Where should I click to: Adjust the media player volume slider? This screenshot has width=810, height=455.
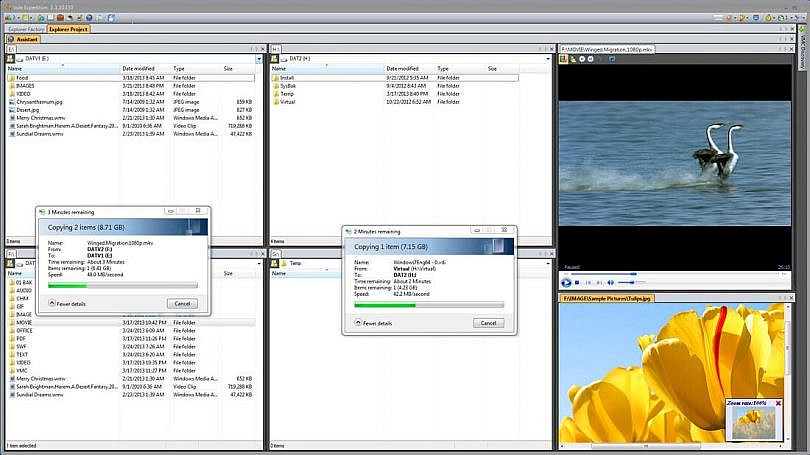pos(631,283)
